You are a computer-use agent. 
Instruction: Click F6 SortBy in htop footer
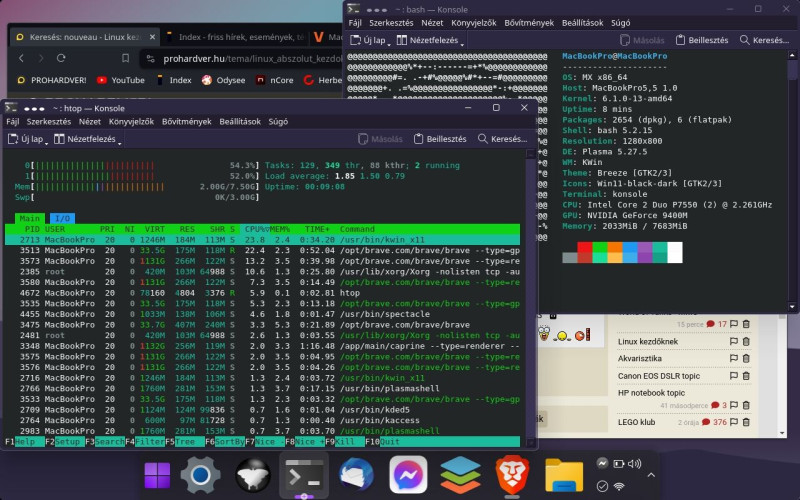pyautogui.click(x=224, y=442)
